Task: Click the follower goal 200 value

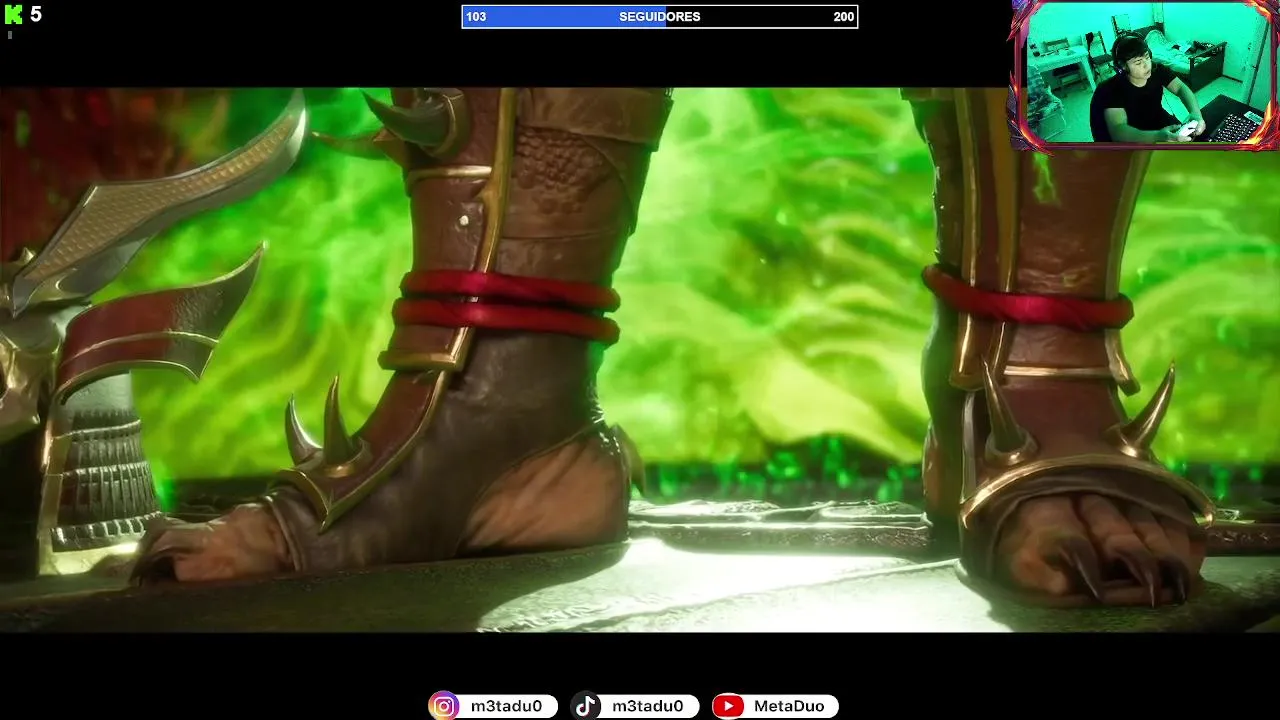Action: [x=844, y=17]
